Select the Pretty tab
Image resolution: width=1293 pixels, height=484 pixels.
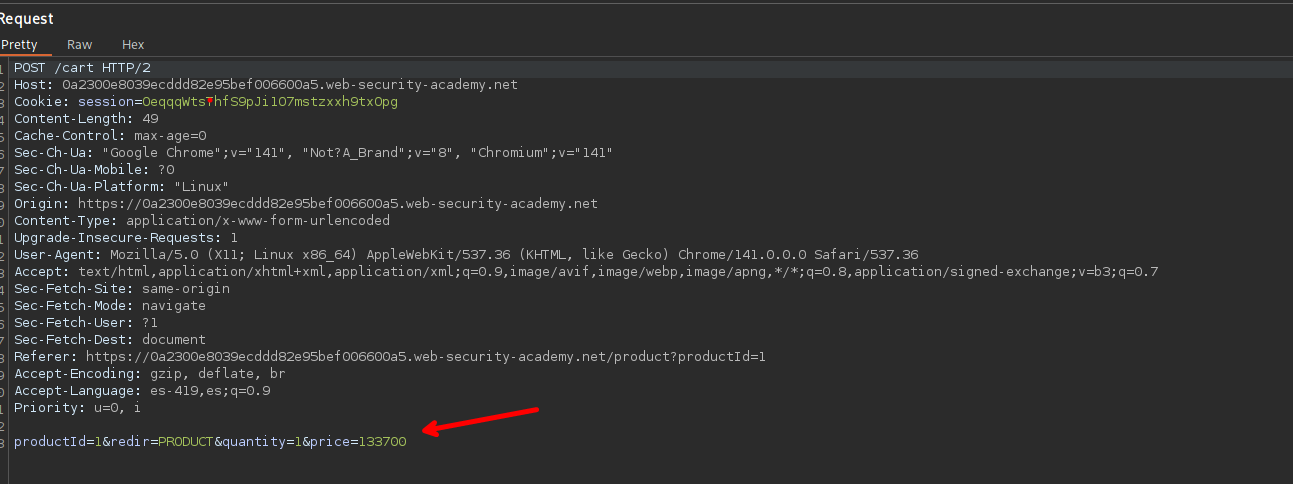point(19,45)
